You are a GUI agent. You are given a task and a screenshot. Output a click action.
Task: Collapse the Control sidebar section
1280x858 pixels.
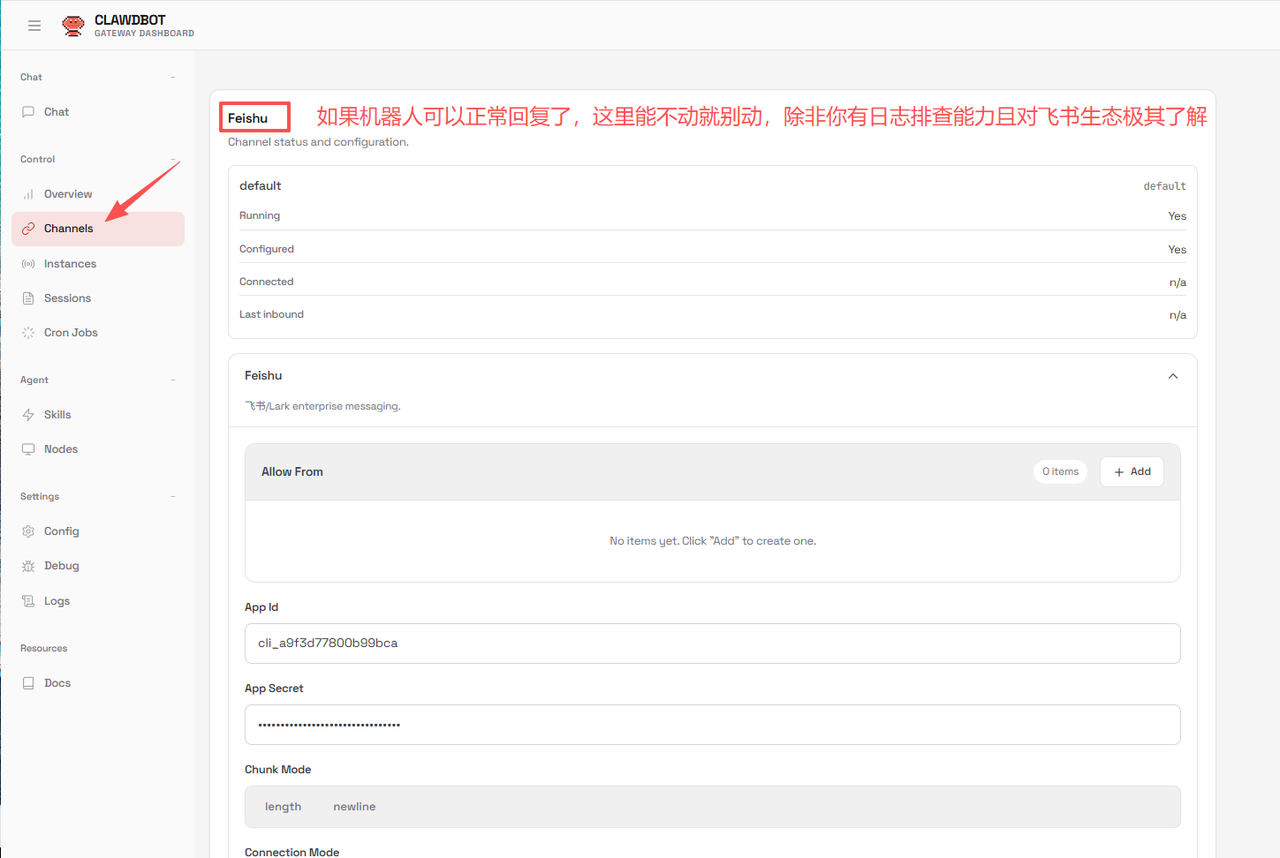click(x=173, y=159)
